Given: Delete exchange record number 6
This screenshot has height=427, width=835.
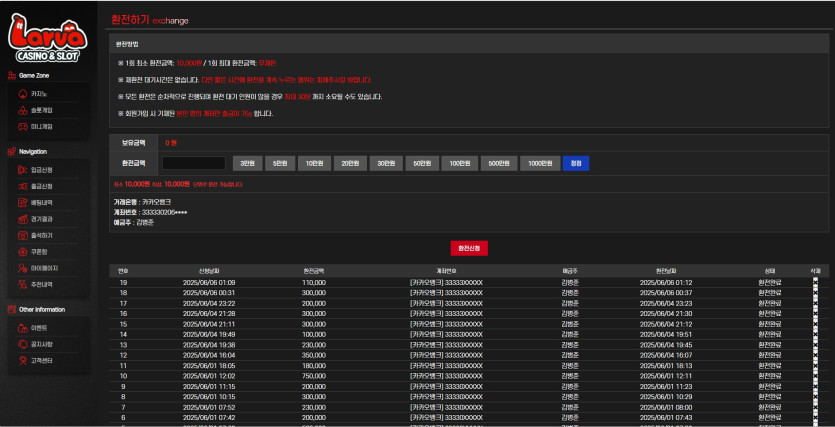Looking at the screenshot, I should (x=815, y=417).
